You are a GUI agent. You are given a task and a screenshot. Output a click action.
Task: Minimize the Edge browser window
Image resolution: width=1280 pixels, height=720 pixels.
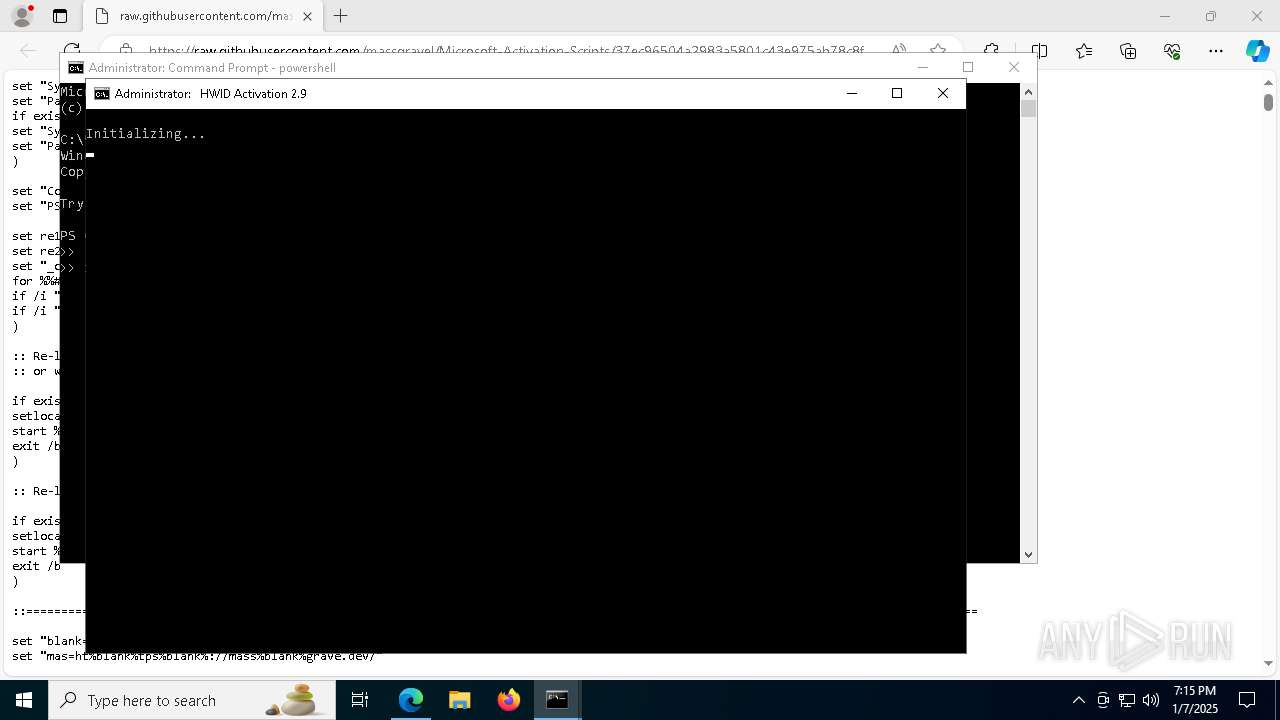coord(1164,16)
